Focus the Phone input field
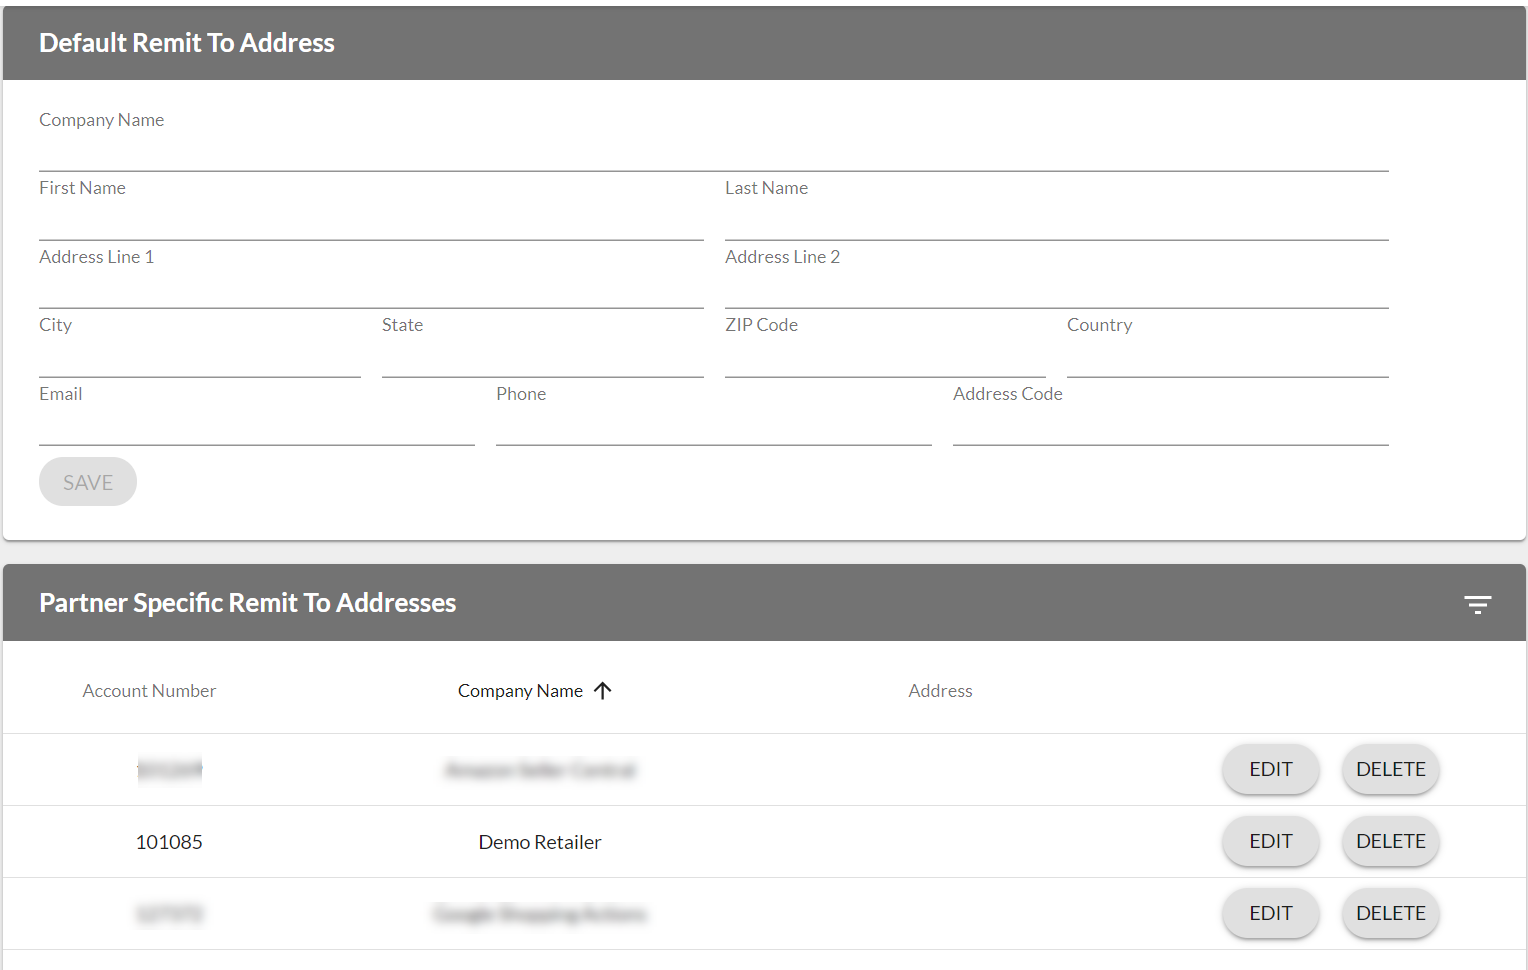The width and height of the screenshot is (1528, 970). 713,427
